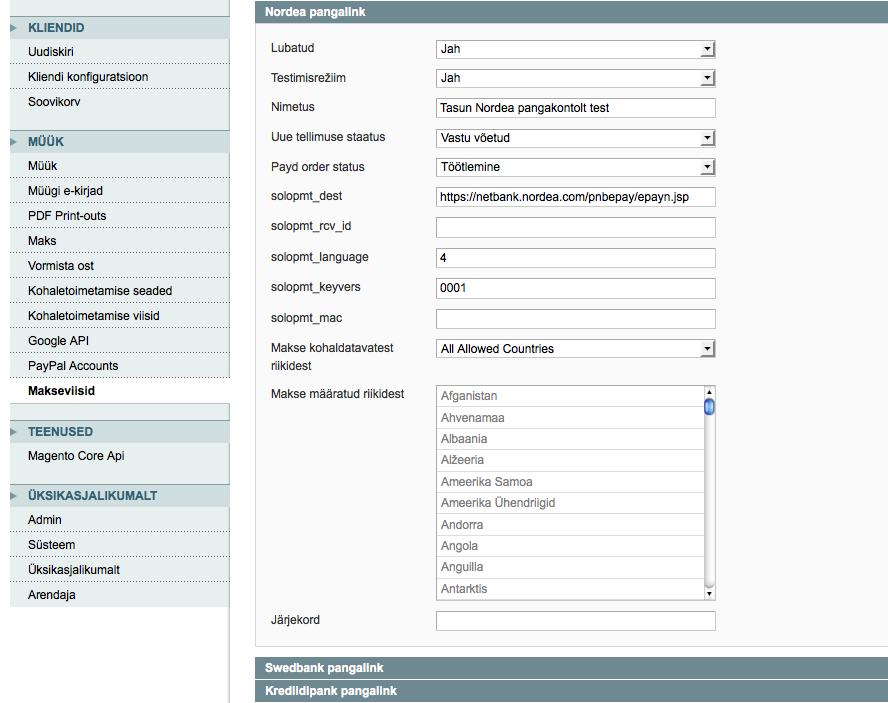Select Afganistan in the country list
This screenshot has height=703, width=888.
[x=570, y=396]
